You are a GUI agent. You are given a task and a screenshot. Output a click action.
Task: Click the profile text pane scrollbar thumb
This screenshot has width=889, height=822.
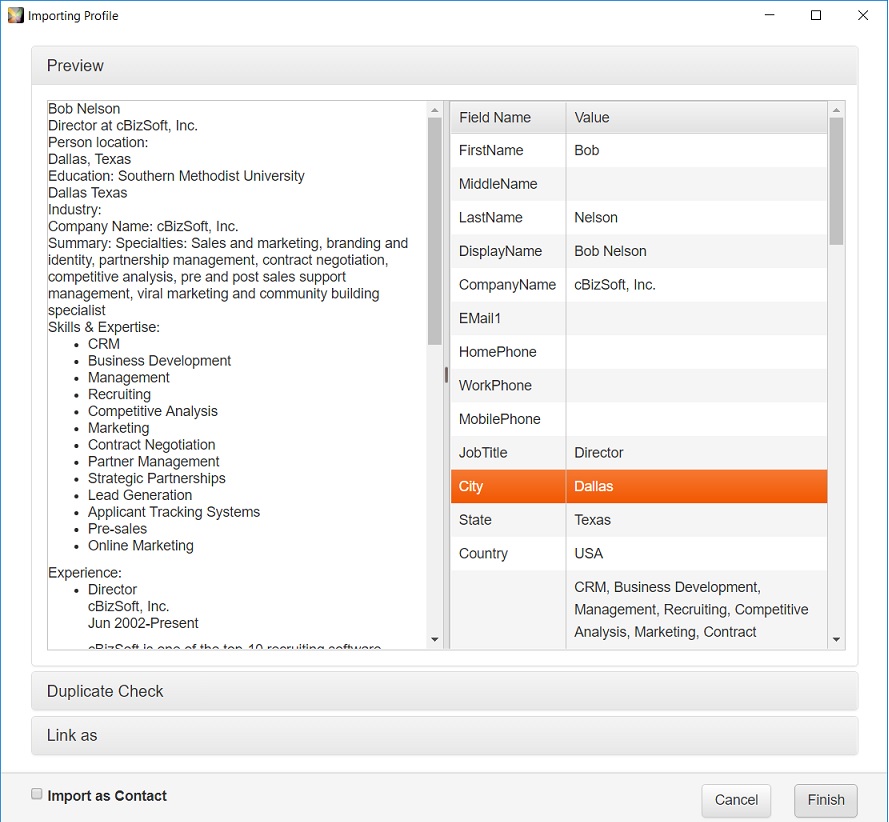click(435, 231)
